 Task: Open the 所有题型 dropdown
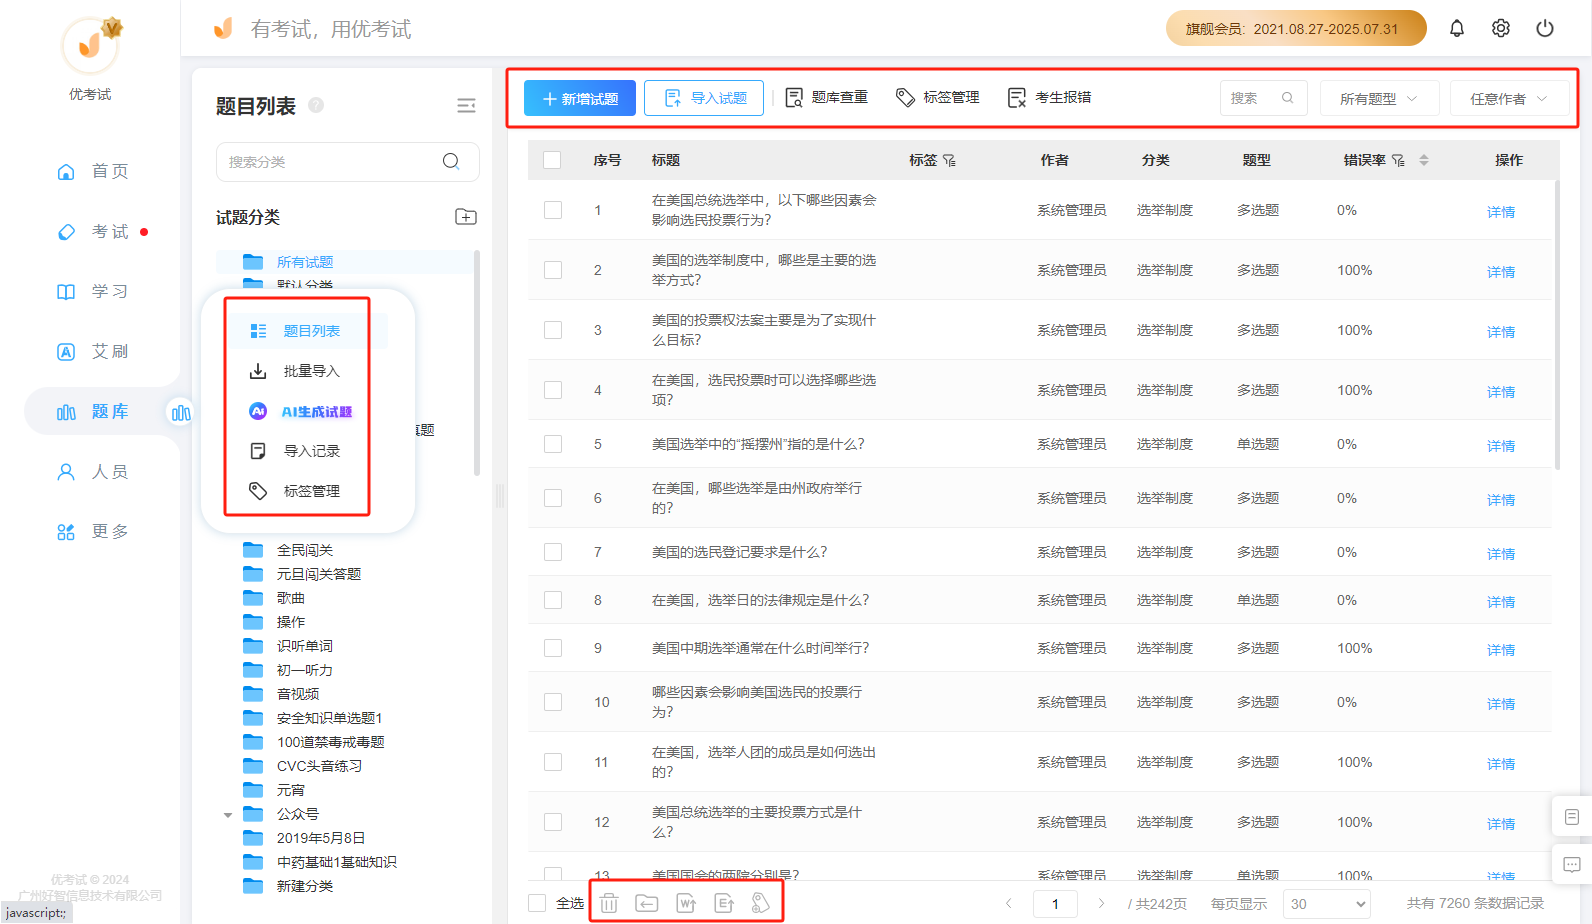pyautogui.click(x=1379, y=98)
